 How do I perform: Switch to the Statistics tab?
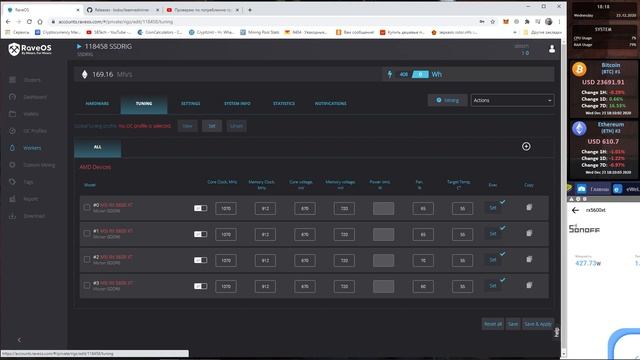[x=284, y=104]
